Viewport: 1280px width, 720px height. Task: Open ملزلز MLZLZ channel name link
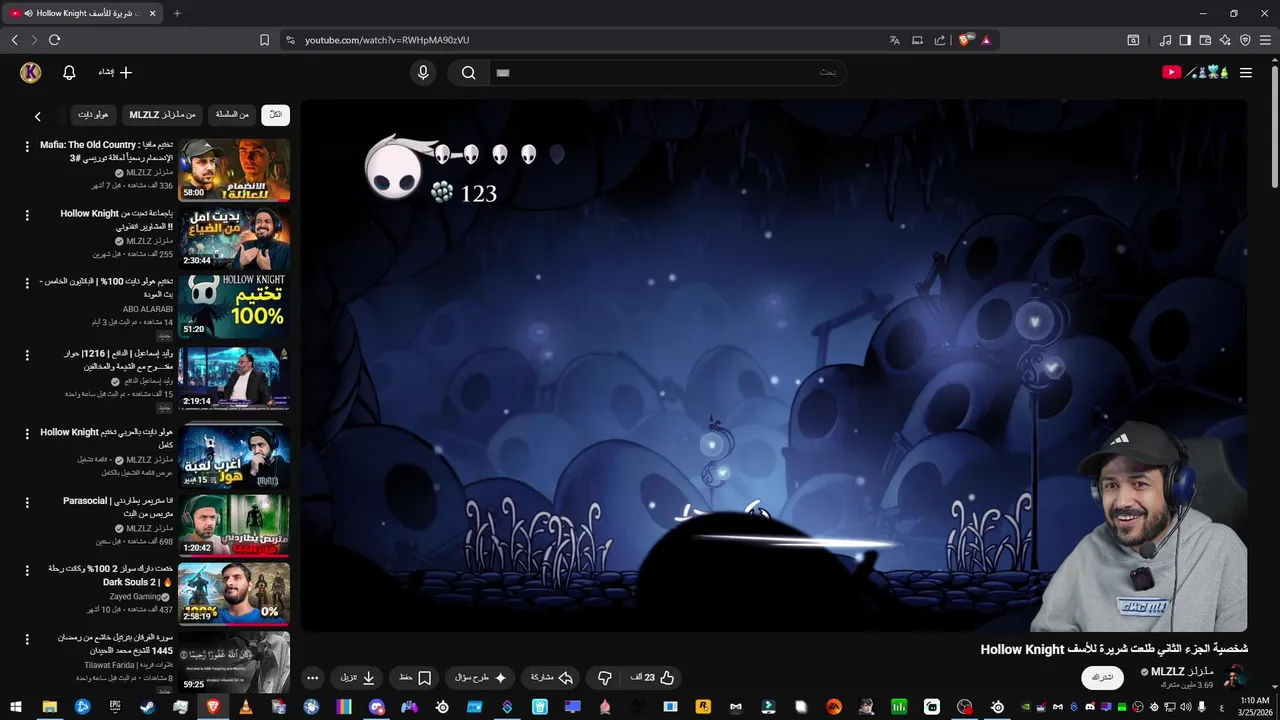tap(1182, 672)
